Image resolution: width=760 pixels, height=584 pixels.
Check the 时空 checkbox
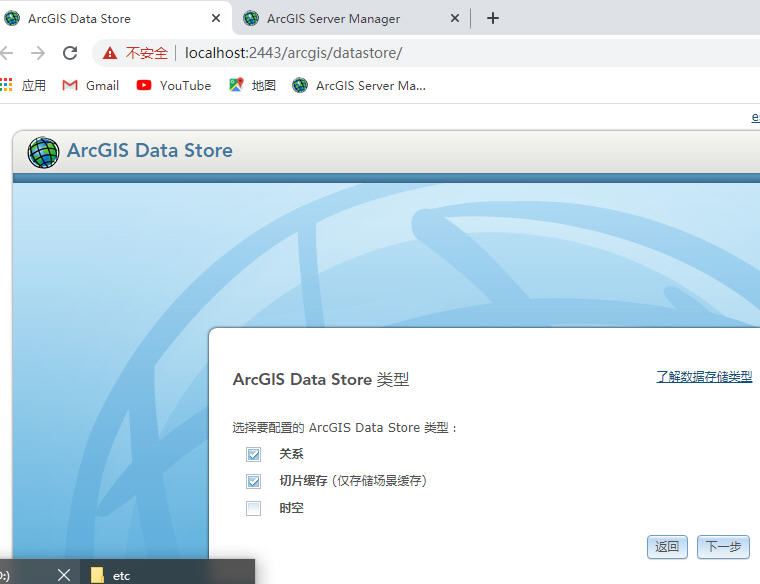(253, 508)
